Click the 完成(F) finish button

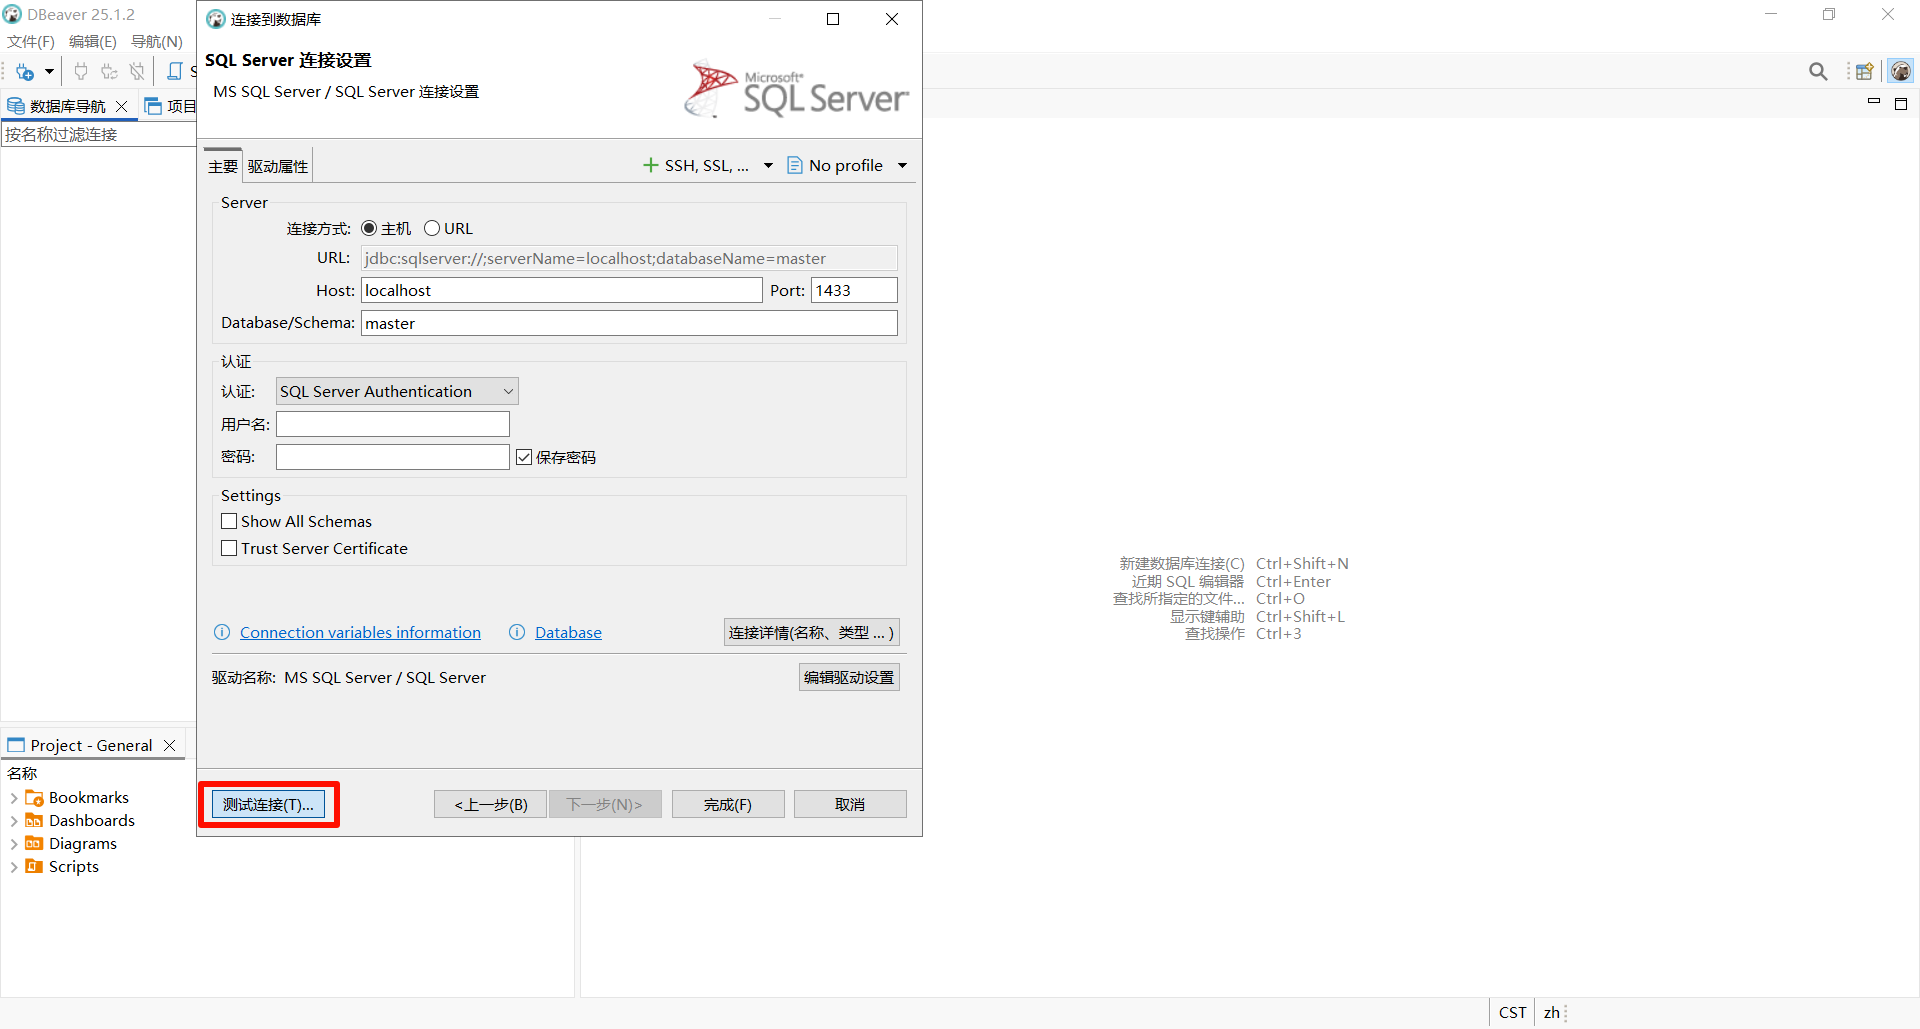click(x=728, y=804)
